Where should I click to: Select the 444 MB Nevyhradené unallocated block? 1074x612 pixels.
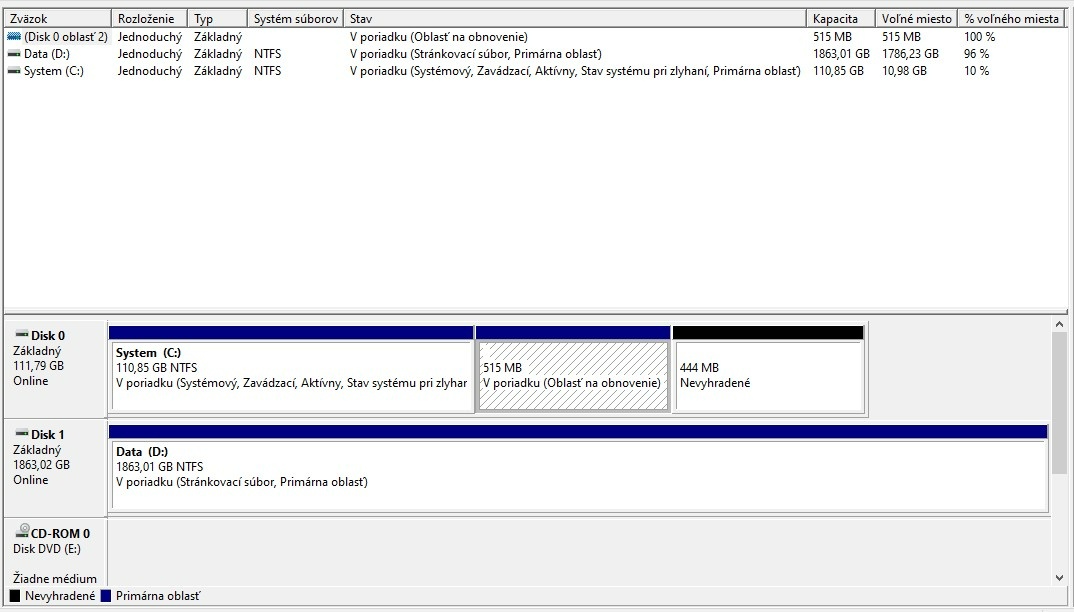[x=769, y=370]
